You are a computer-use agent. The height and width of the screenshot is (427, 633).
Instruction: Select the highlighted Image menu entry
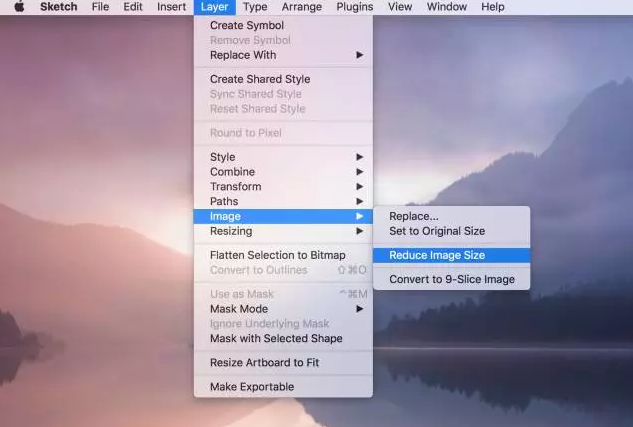pyautogui.click(x=283, y=216)
